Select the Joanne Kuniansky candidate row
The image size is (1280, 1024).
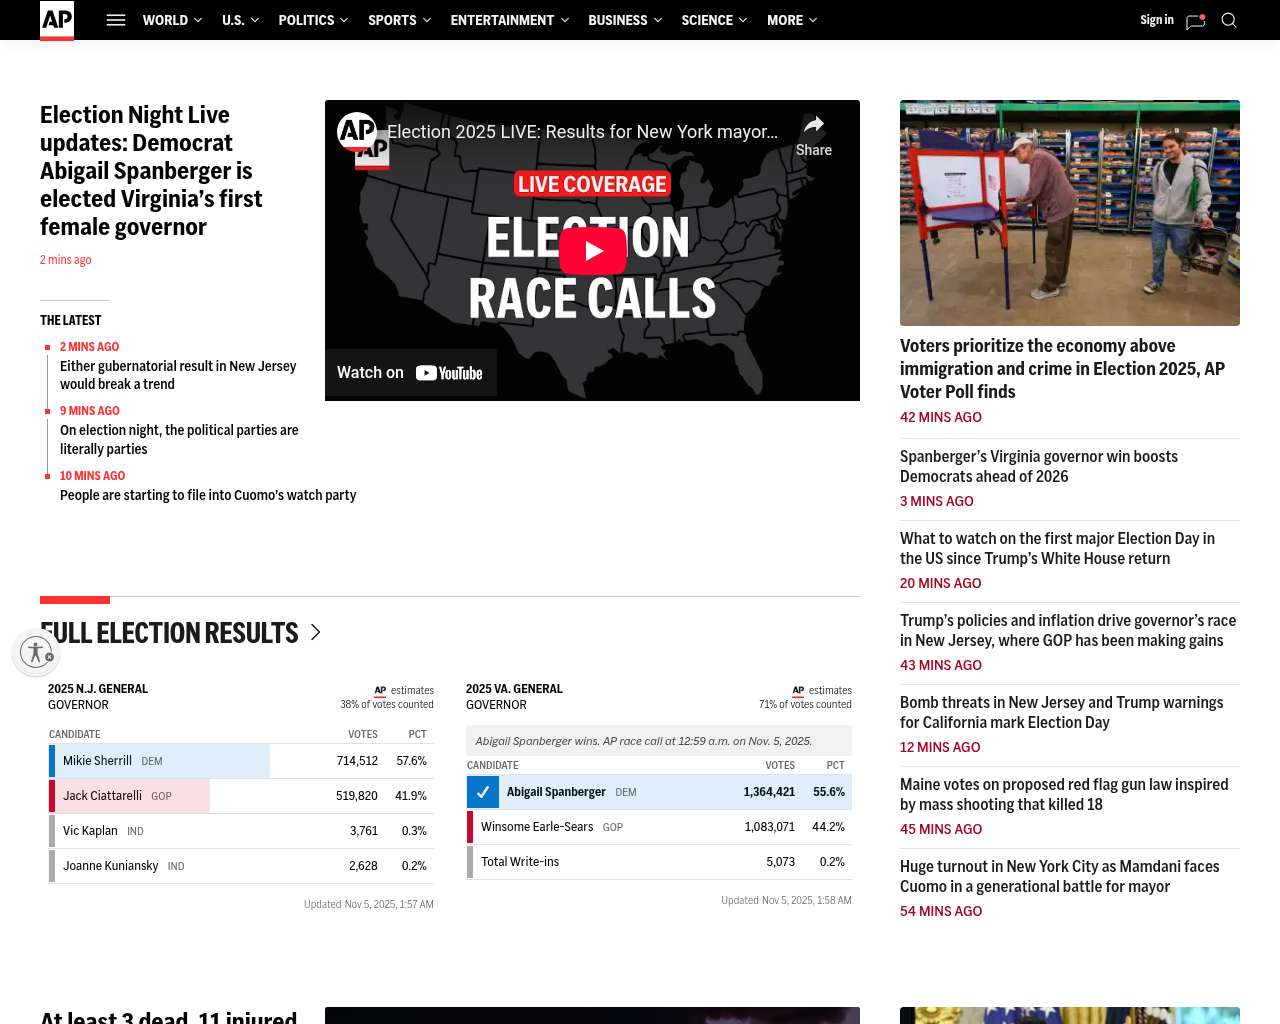[241, 866]
